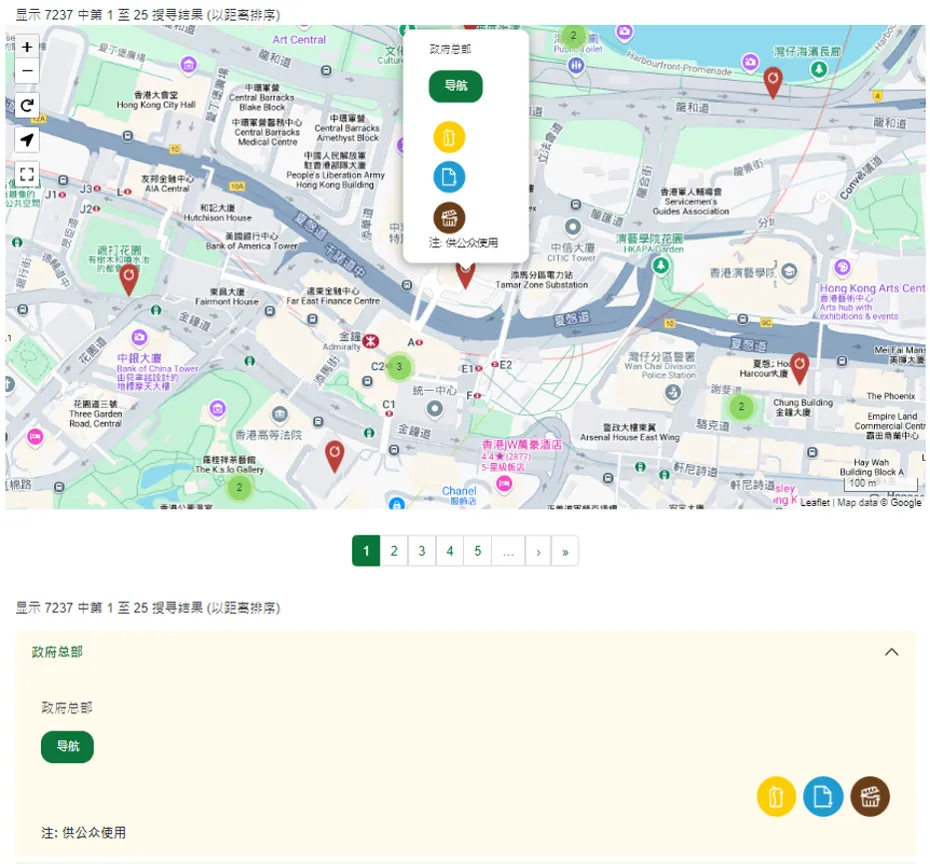930x864 pixels.
Task: Collapse the 政府总部 result panel via chevron
Action: tap(892, 650)
